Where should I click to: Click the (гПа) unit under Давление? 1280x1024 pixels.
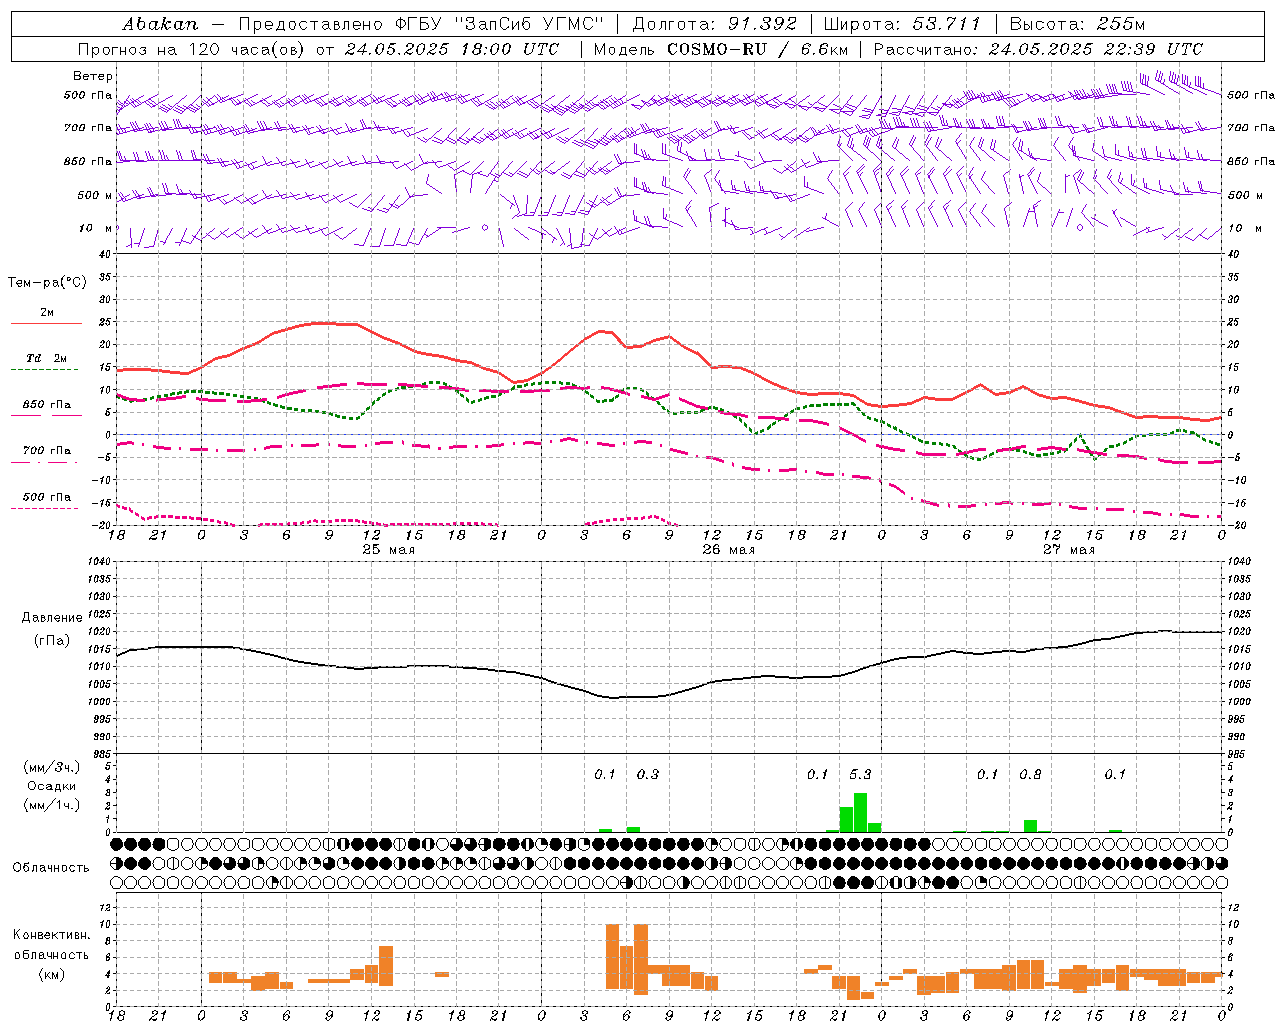(x=51, y=641)
